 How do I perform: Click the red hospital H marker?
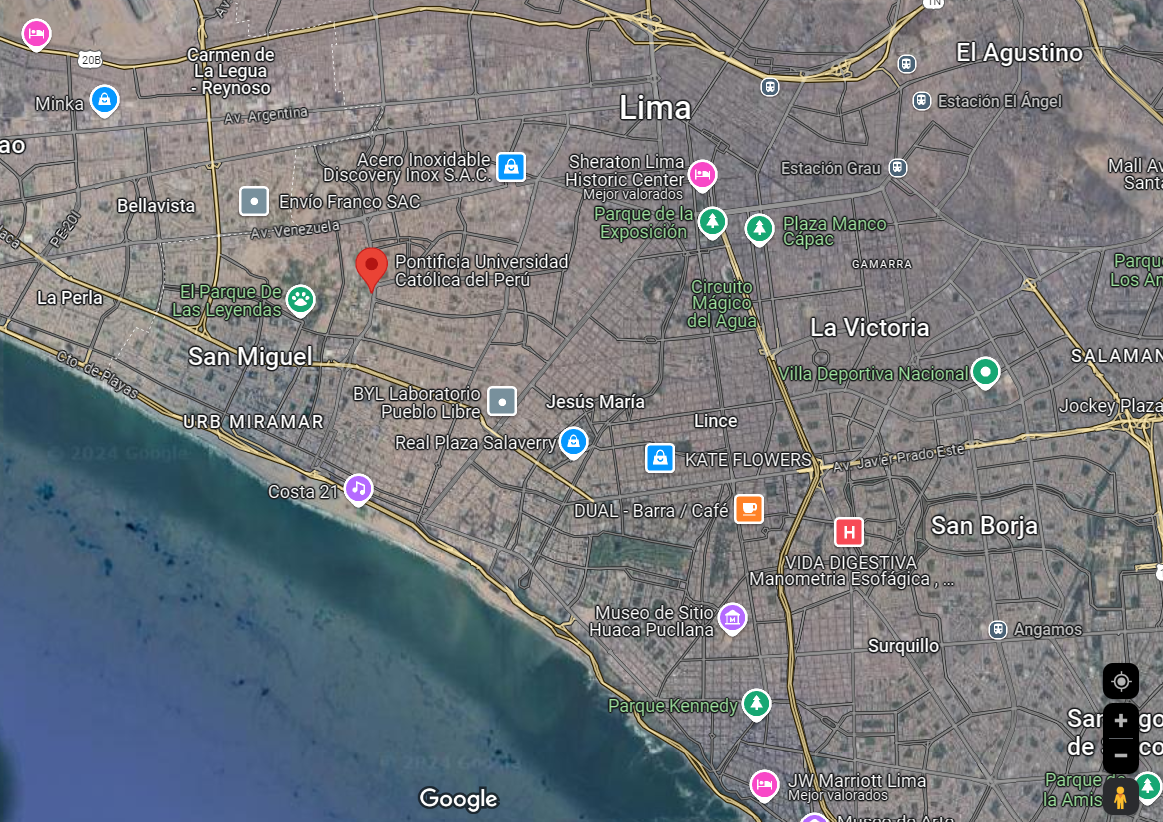point(849,531)
